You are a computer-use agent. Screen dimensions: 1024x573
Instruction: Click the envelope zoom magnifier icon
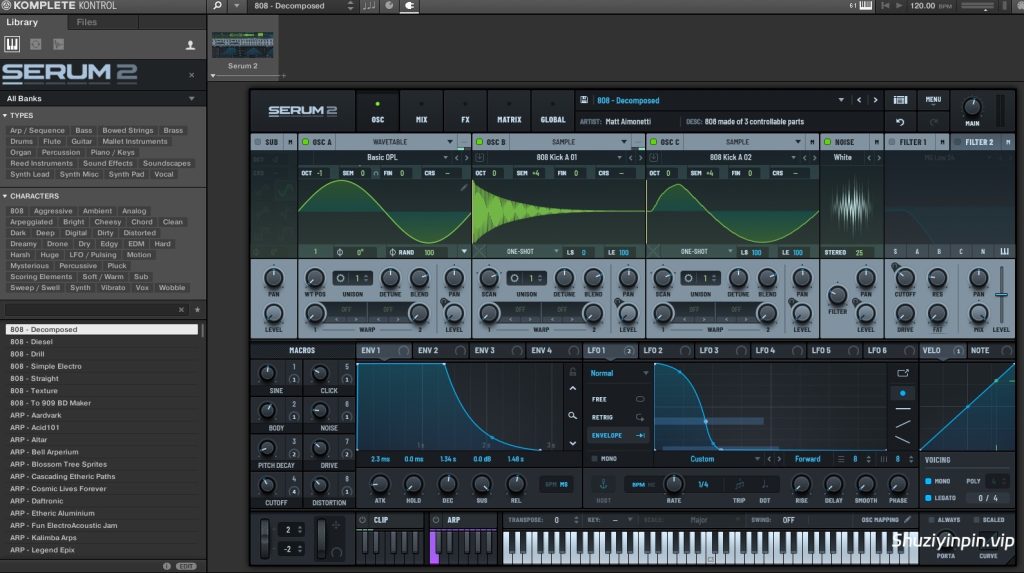coord(572,416)
